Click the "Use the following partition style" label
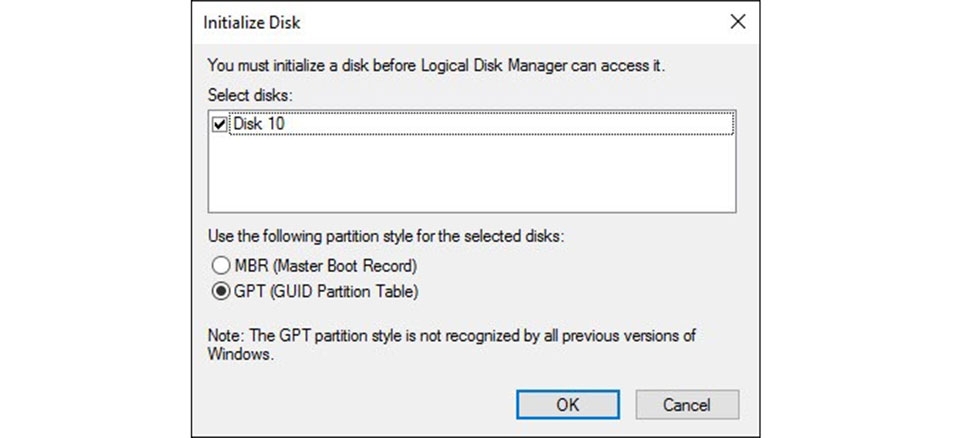The height and width of the screenshot is (438, 960). pyautogui.click(x=385, y=240)
